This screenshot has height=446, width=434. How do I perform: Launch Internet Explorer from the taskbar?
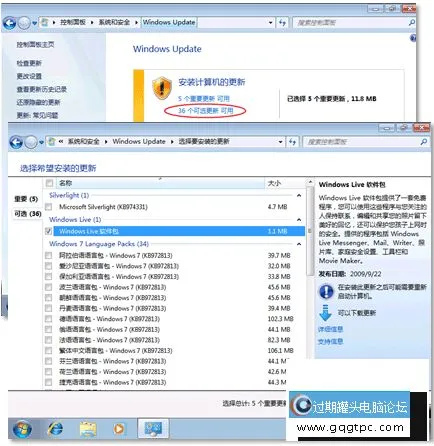click(55, 429)
